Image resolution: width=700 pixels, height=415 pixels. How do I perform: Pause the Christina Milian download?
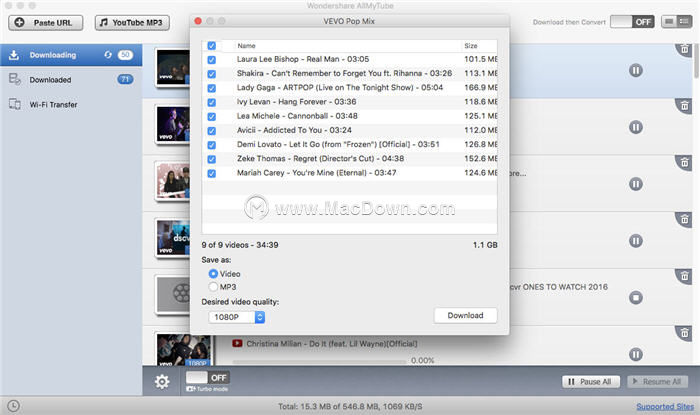[x=636, y=354]
